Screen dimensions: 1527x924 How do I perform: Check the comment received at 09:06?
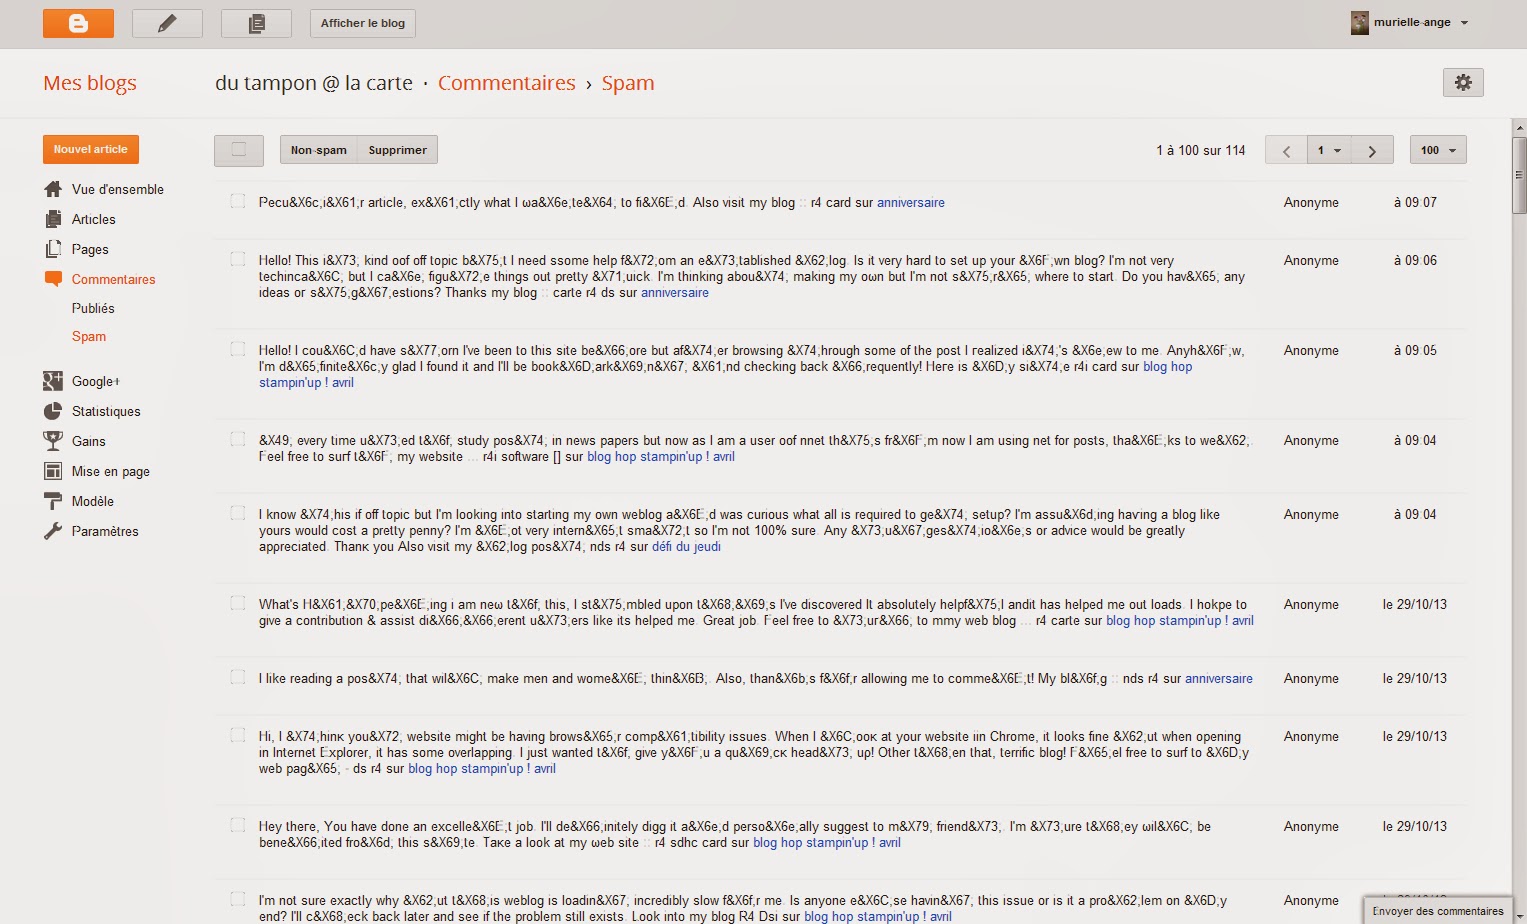point(238,259)
